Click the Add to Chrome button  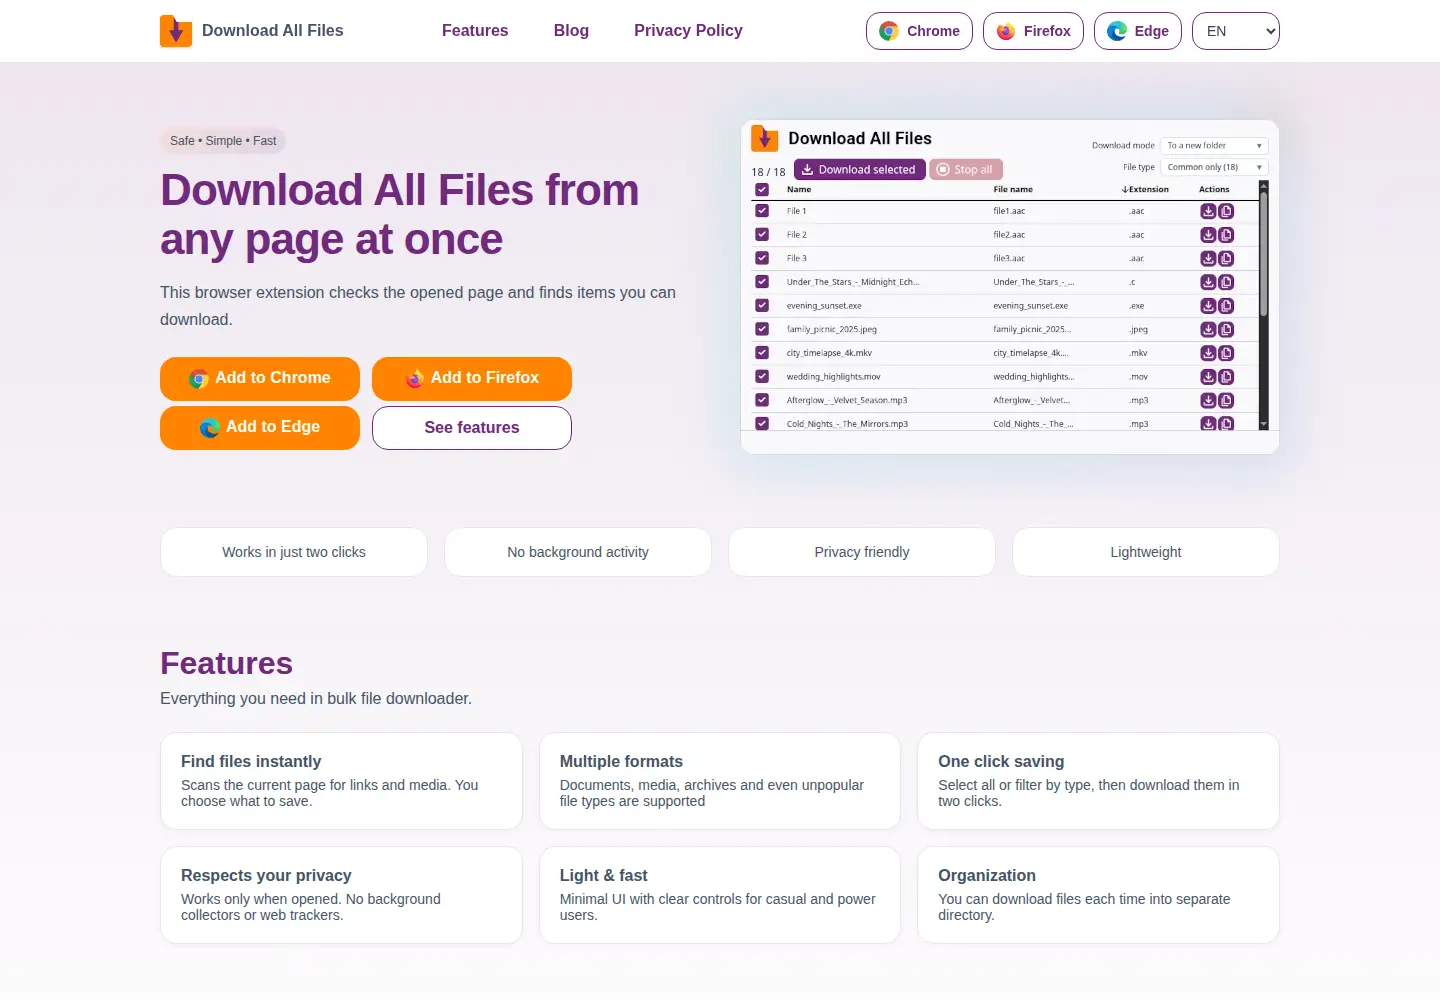tap(260, 378)
